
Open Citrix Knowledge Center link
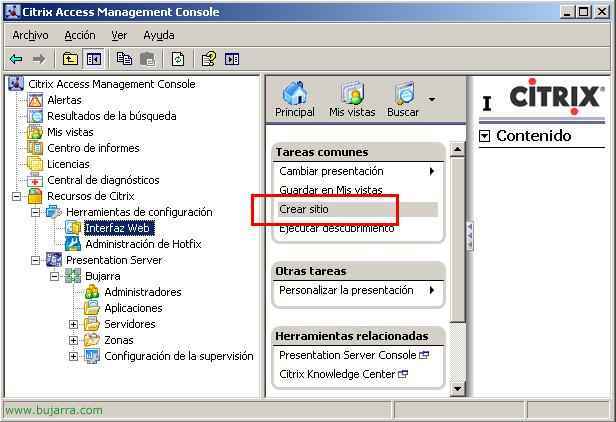click(343, 374)
